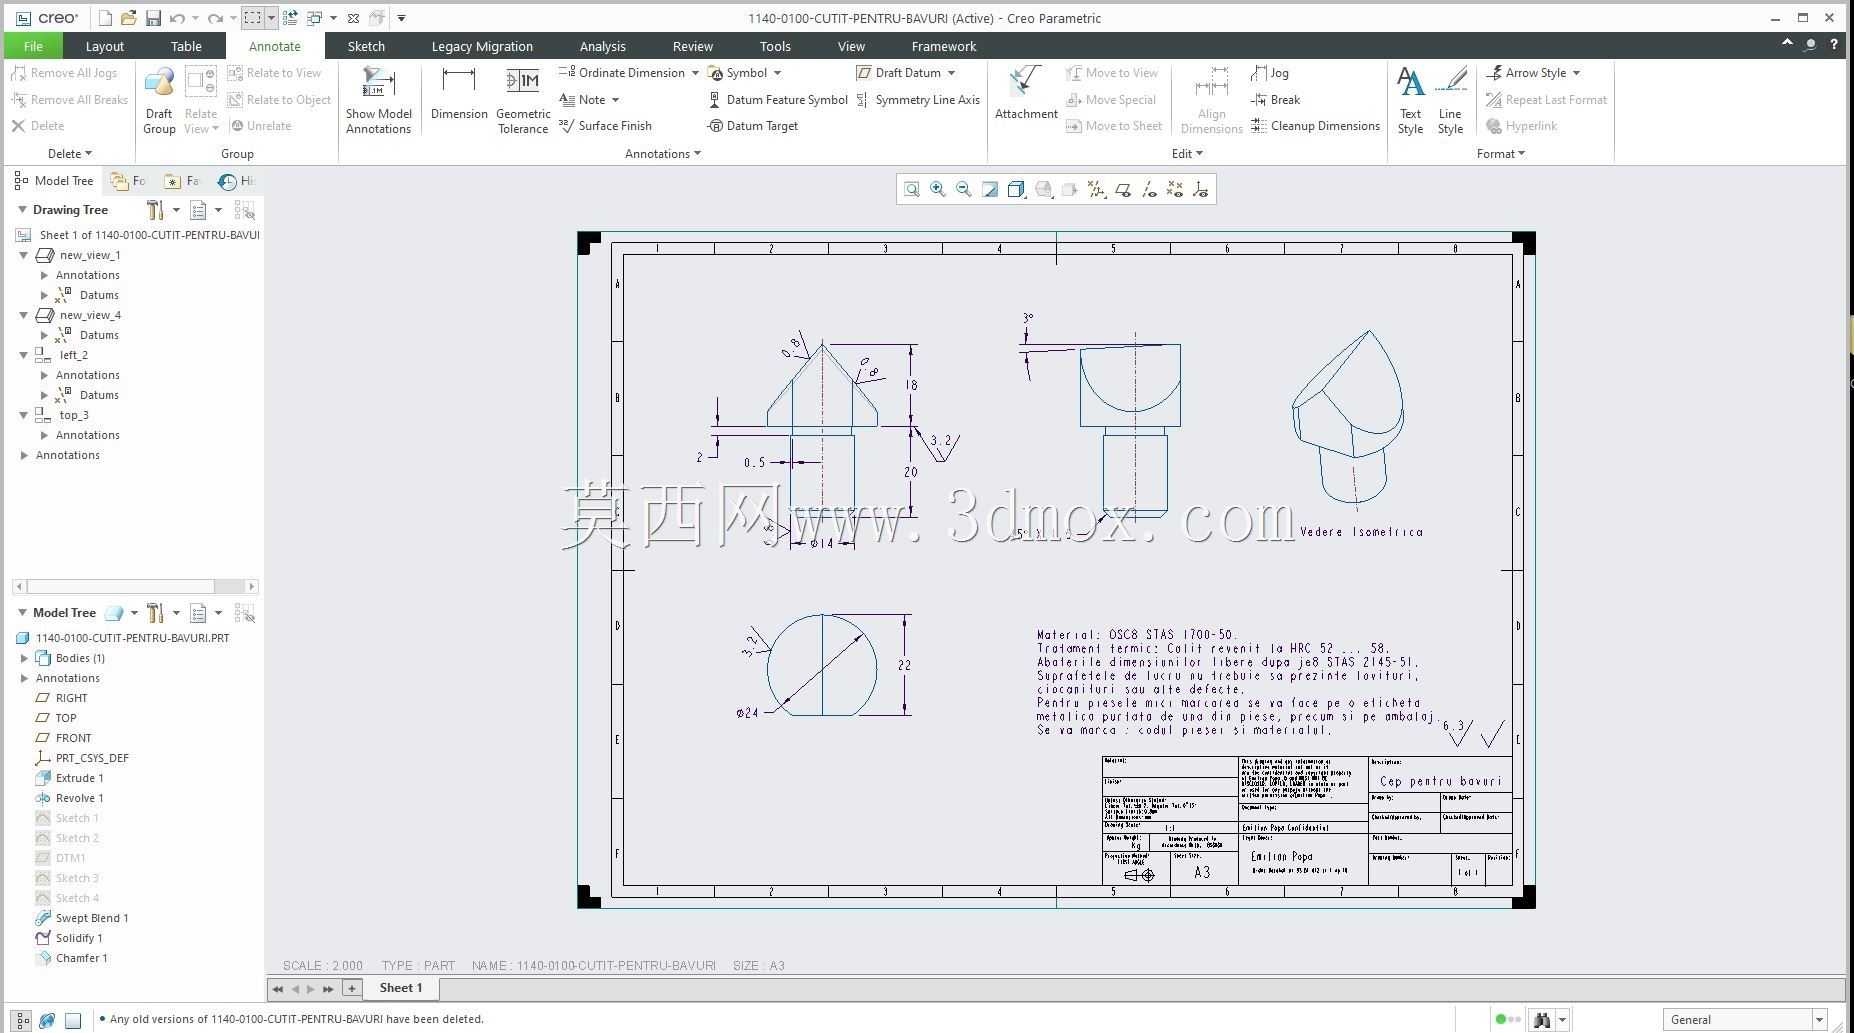This screenshot has height=1033, width=1854.
Task: Click the Open file folder icon
Action: [x=128, y=18]
